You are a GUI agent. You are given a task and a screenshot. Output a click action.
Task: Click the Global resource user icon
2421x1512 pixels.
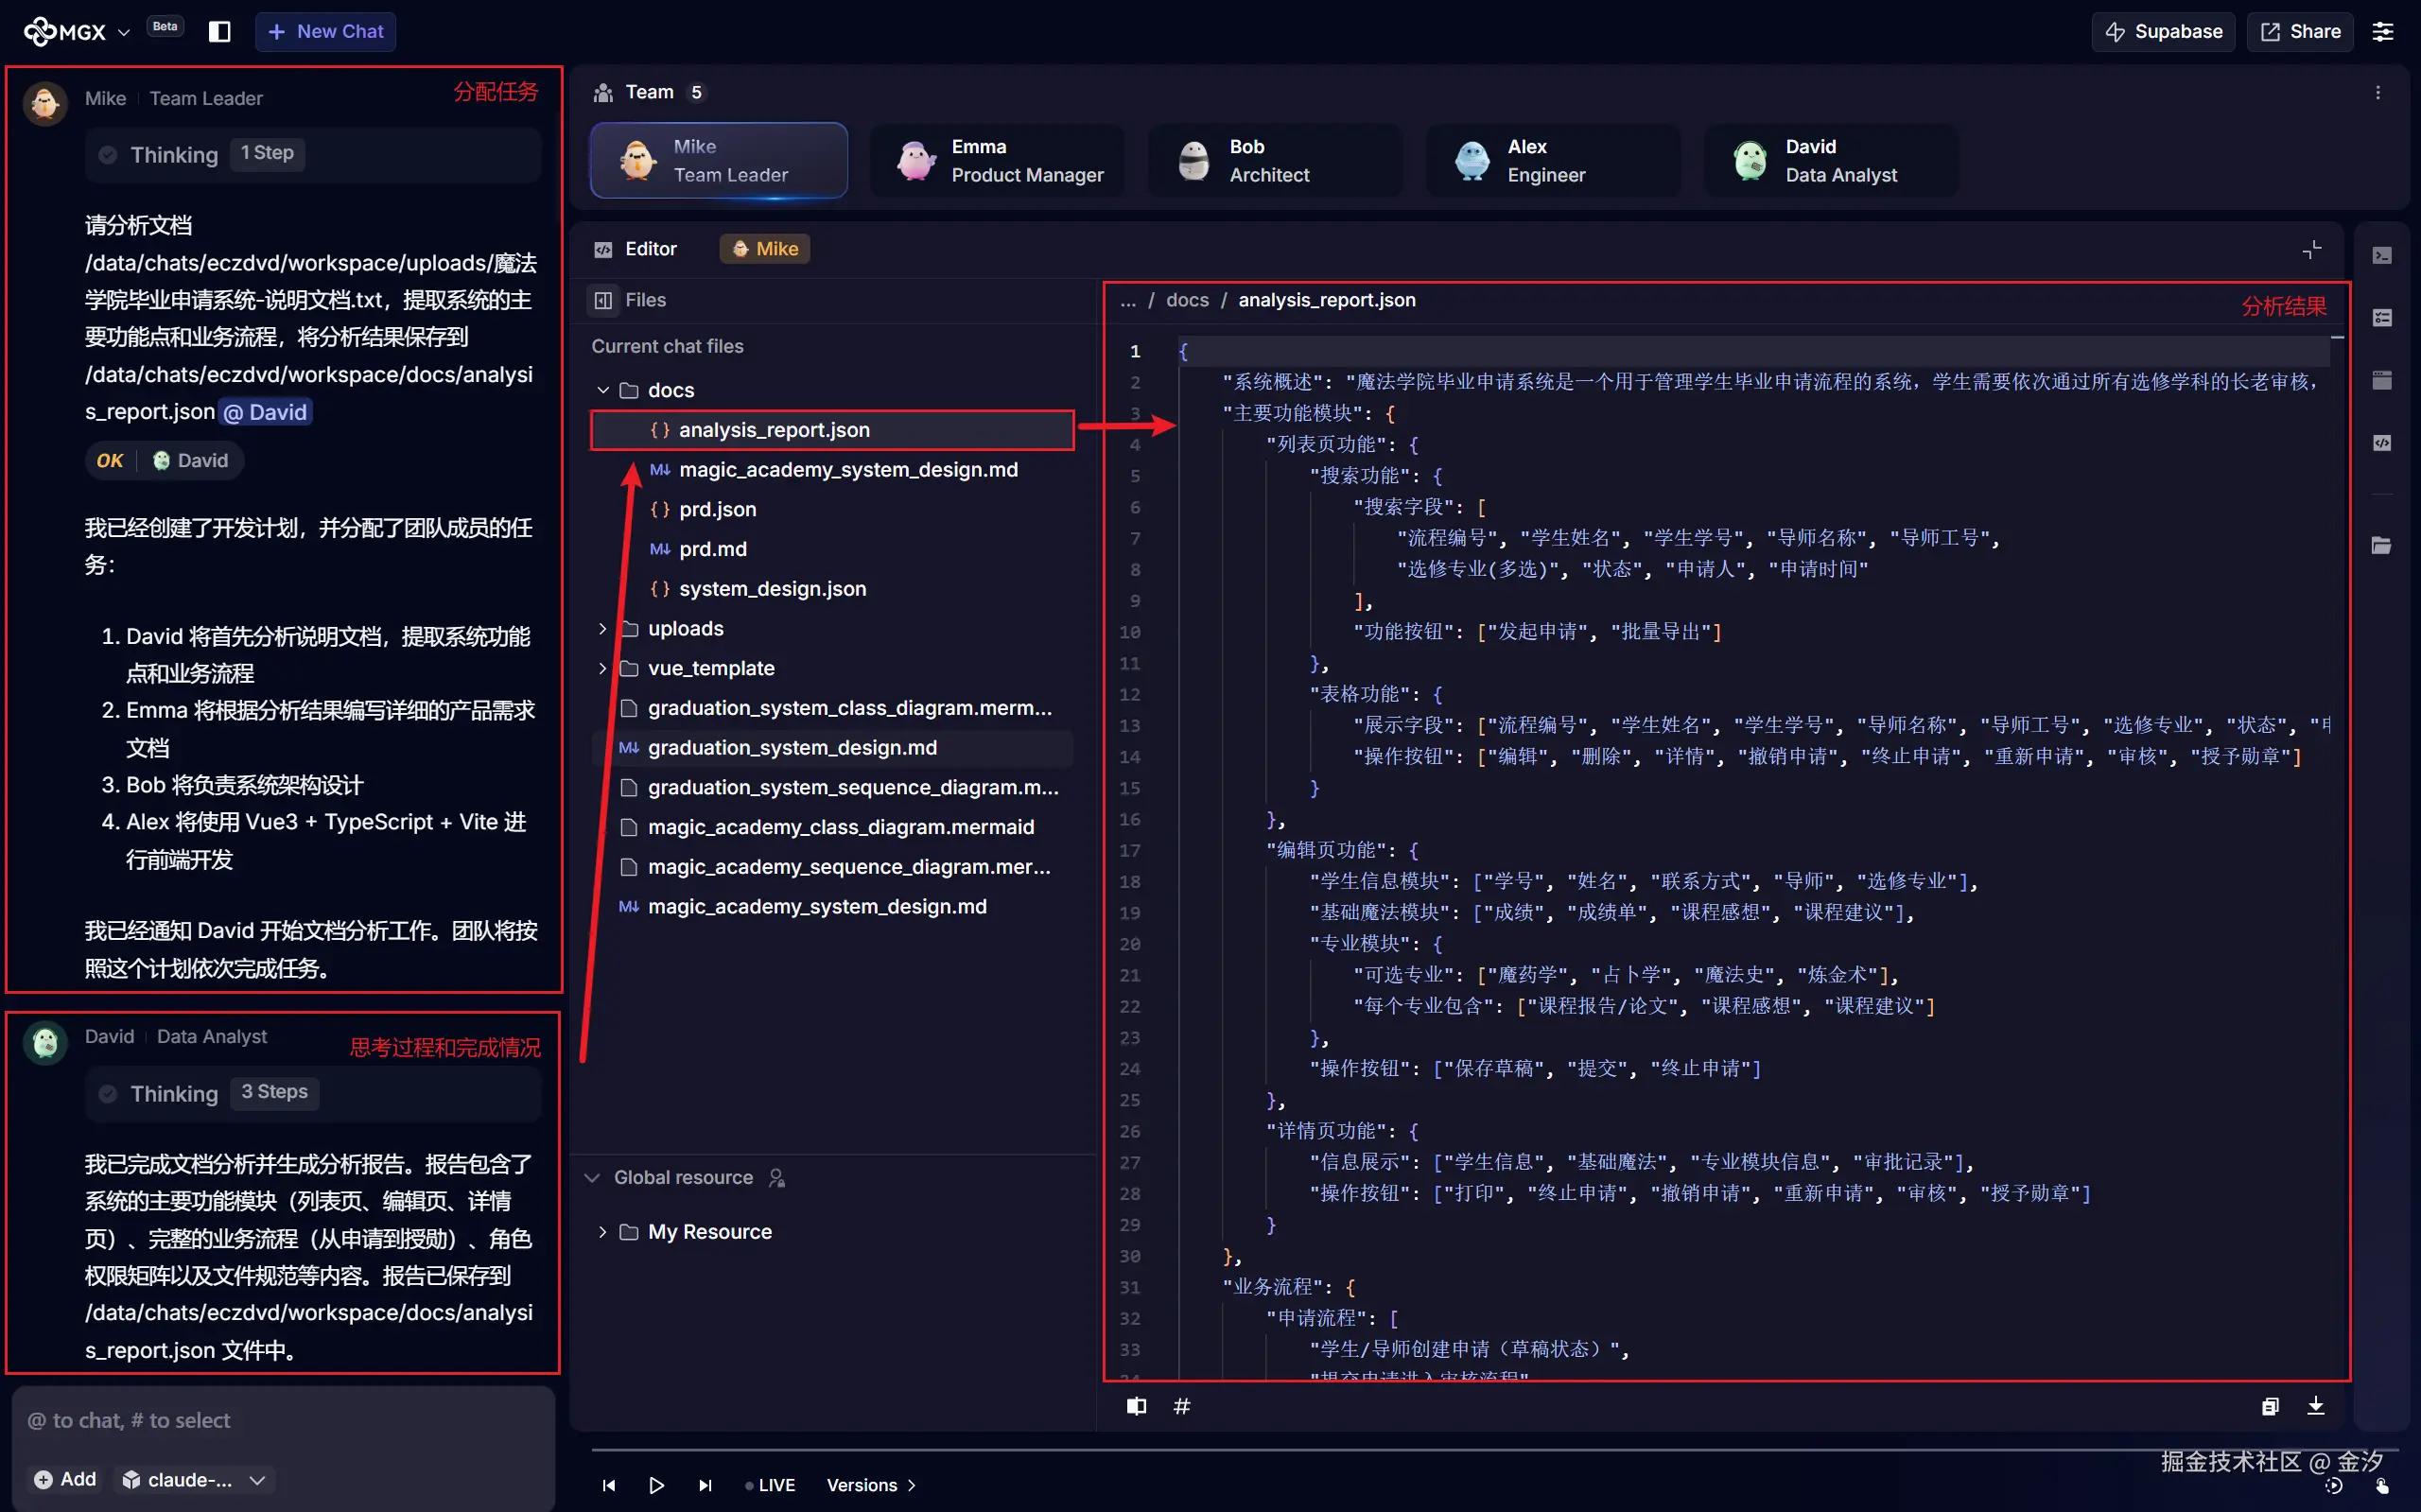click(x=777, y=1178)
